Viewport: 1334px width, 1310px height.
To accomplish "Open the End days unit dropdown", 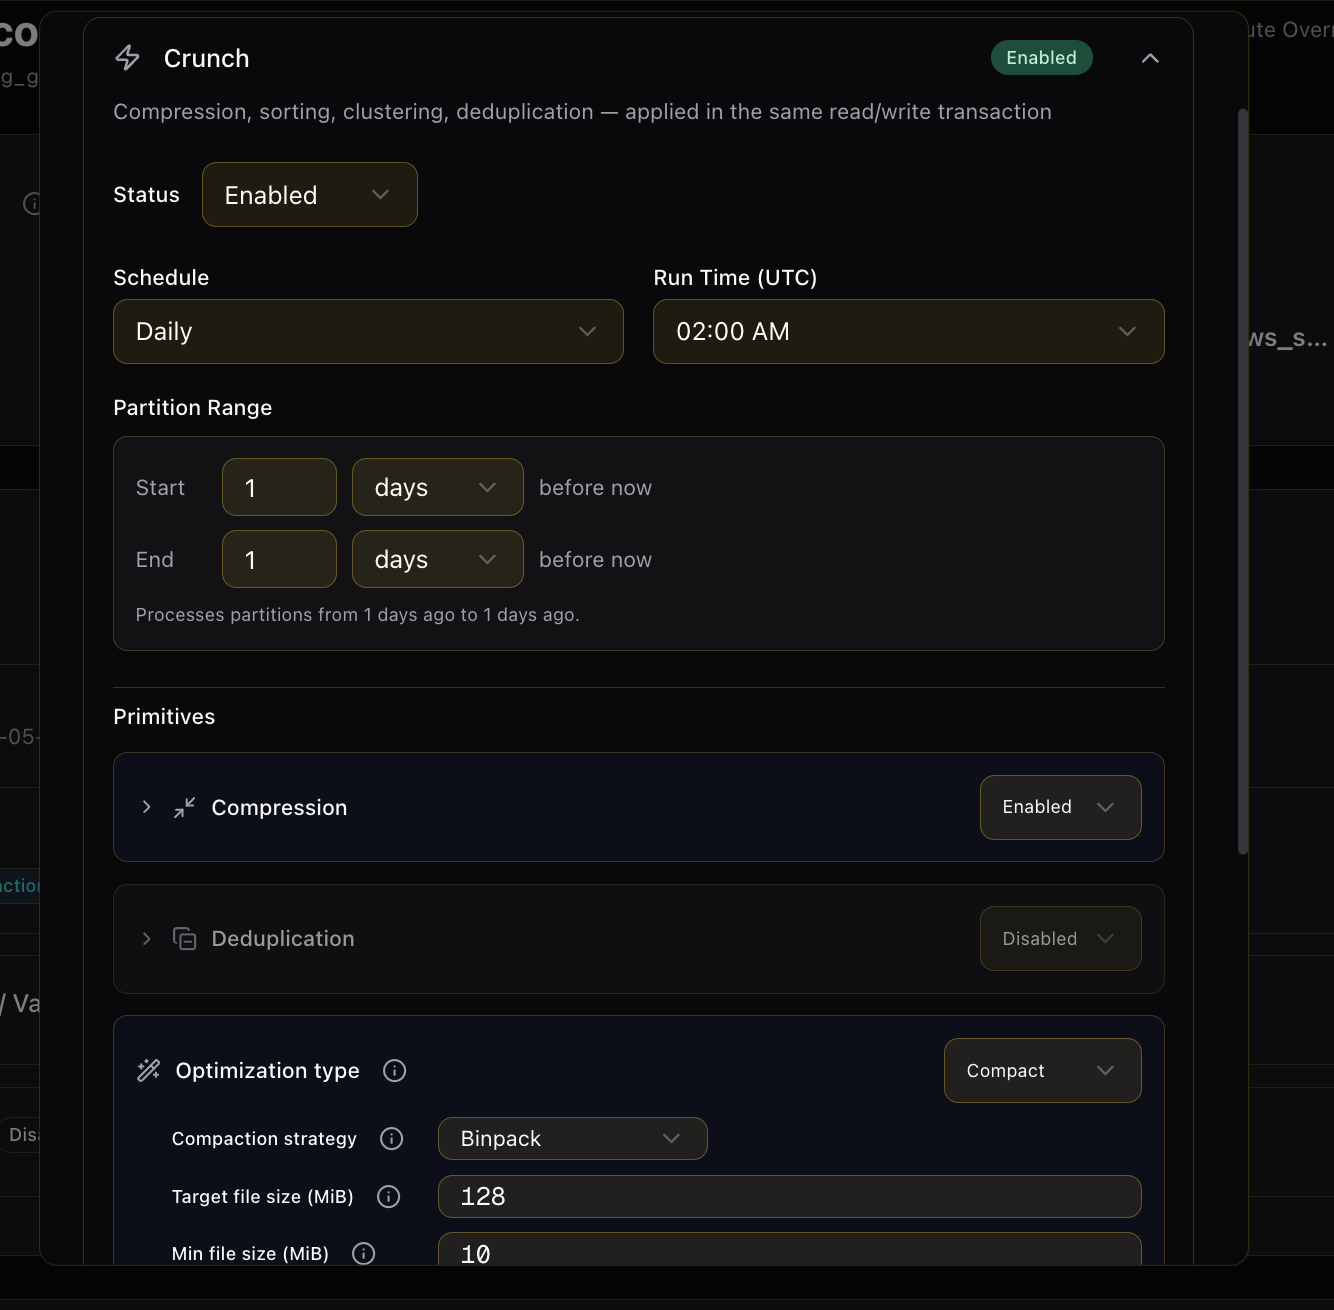I will (x=437, y=560).
